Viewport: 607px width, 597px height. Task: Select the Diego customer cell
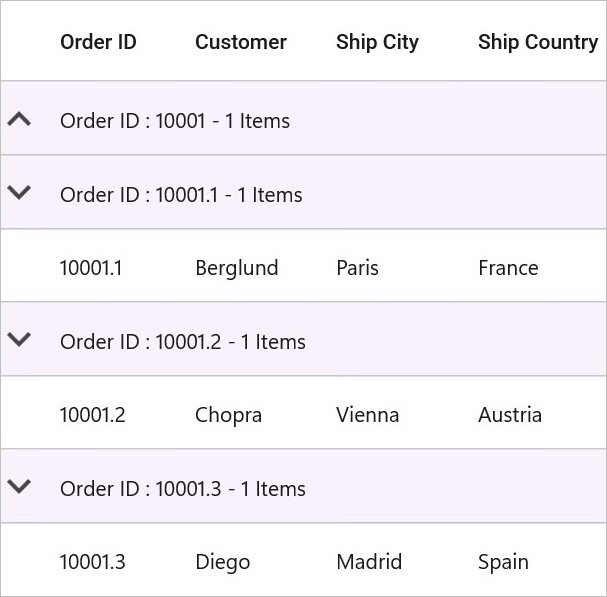(223, 562)
